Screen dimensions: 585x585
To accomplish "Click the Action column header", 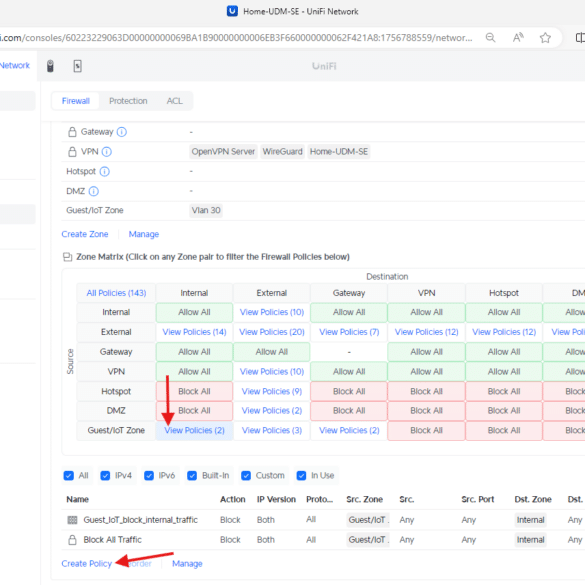I will coord(232,500).
